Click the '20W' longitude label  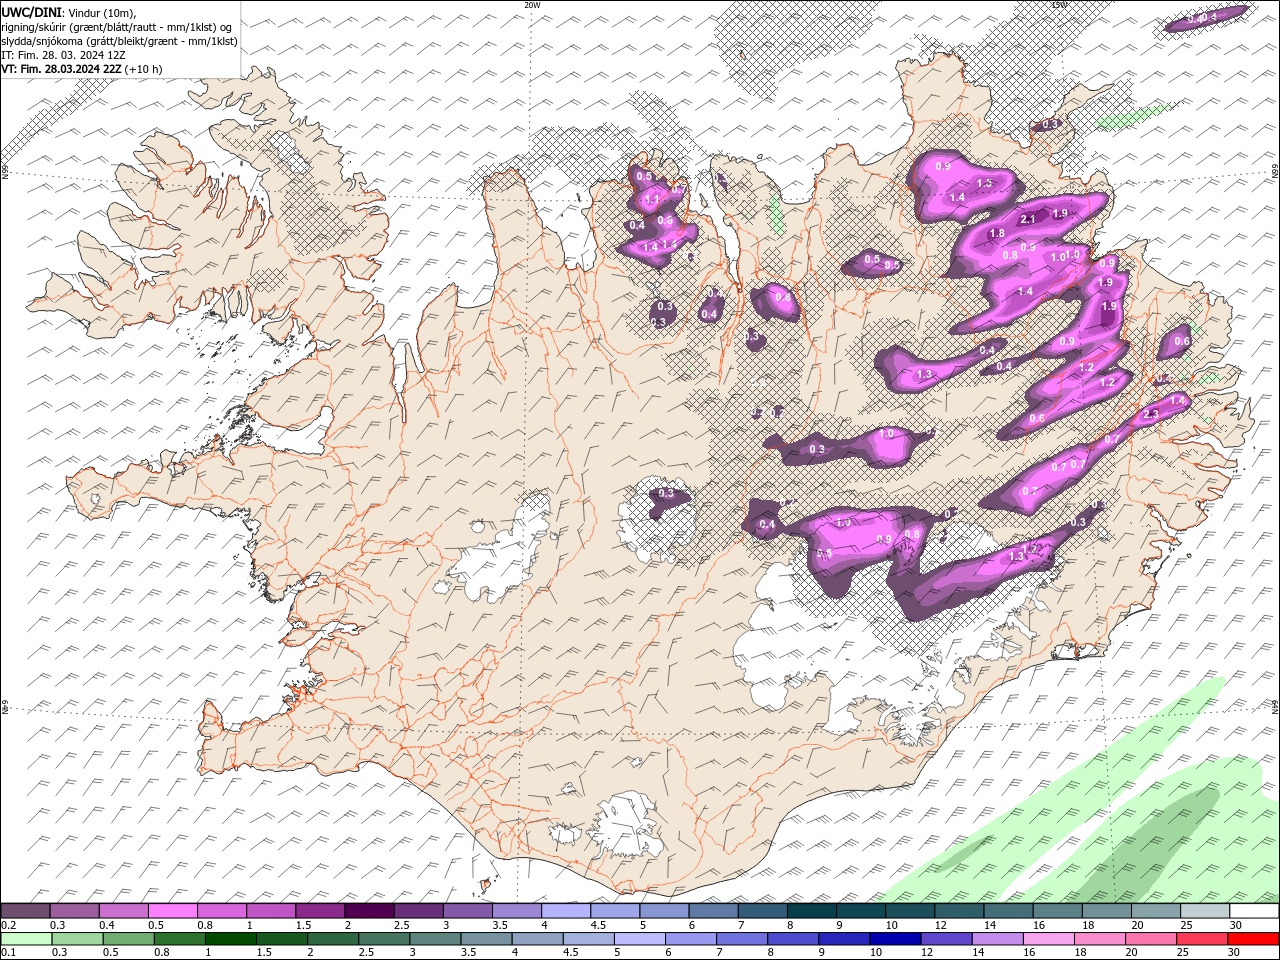coord(532,5)
